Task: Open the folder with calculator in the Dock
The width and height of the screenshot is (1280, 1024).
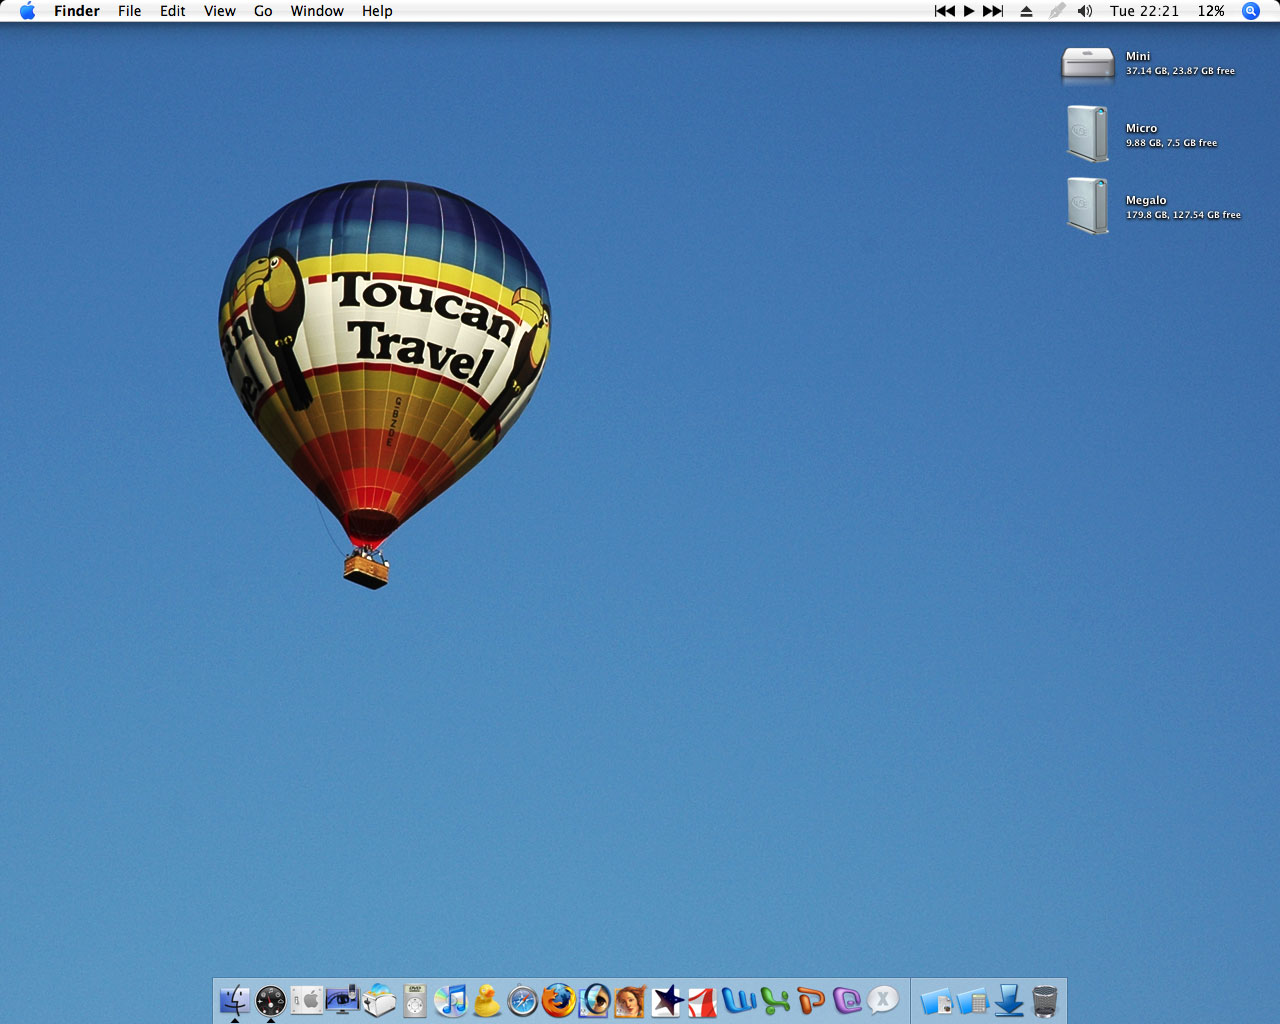Action: [x=973, y=1001]
